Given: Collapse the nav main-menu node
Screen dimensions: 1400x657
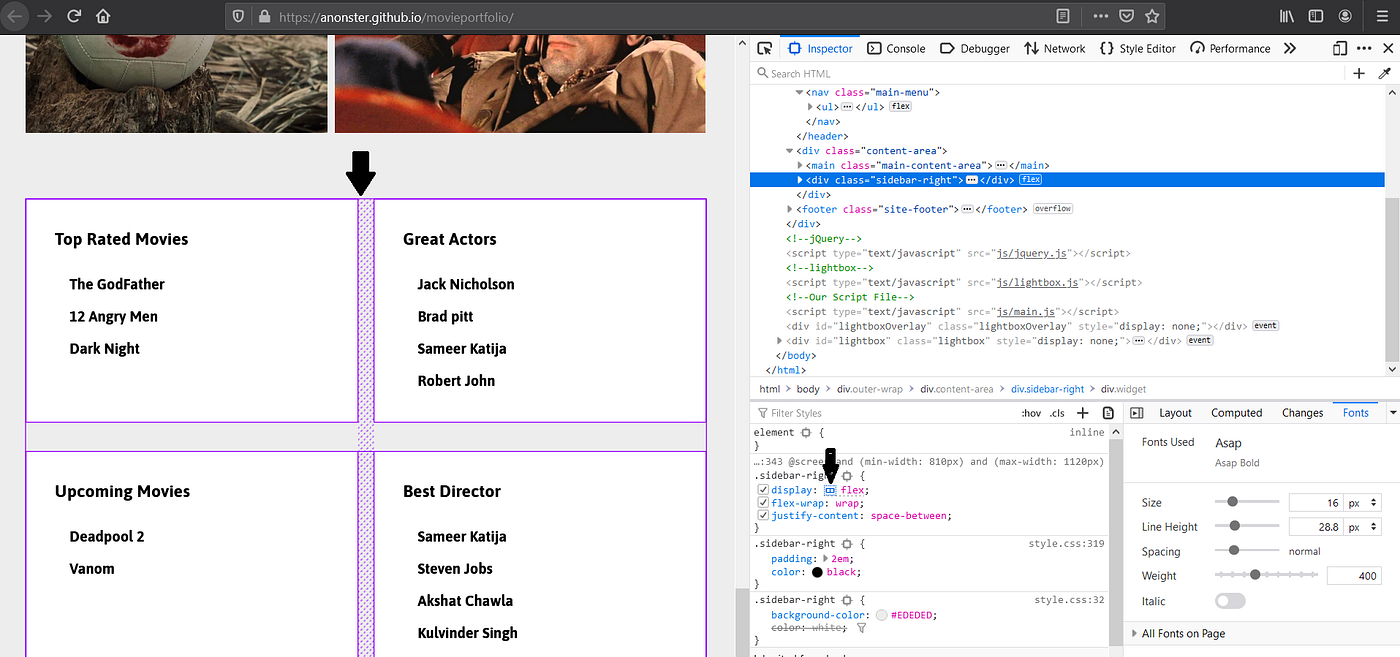Looking at the screenshot, I should (800, 92).
